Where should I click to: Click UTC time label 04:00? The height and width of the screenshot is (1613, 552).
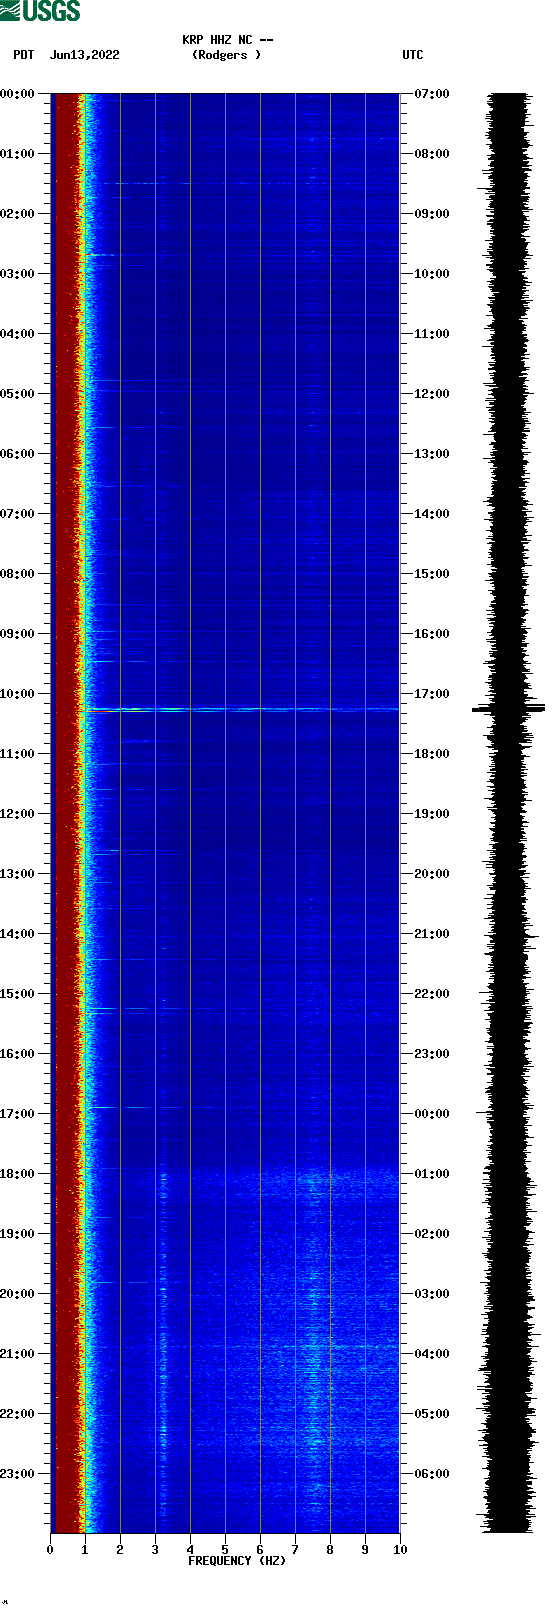point(432,1354)
